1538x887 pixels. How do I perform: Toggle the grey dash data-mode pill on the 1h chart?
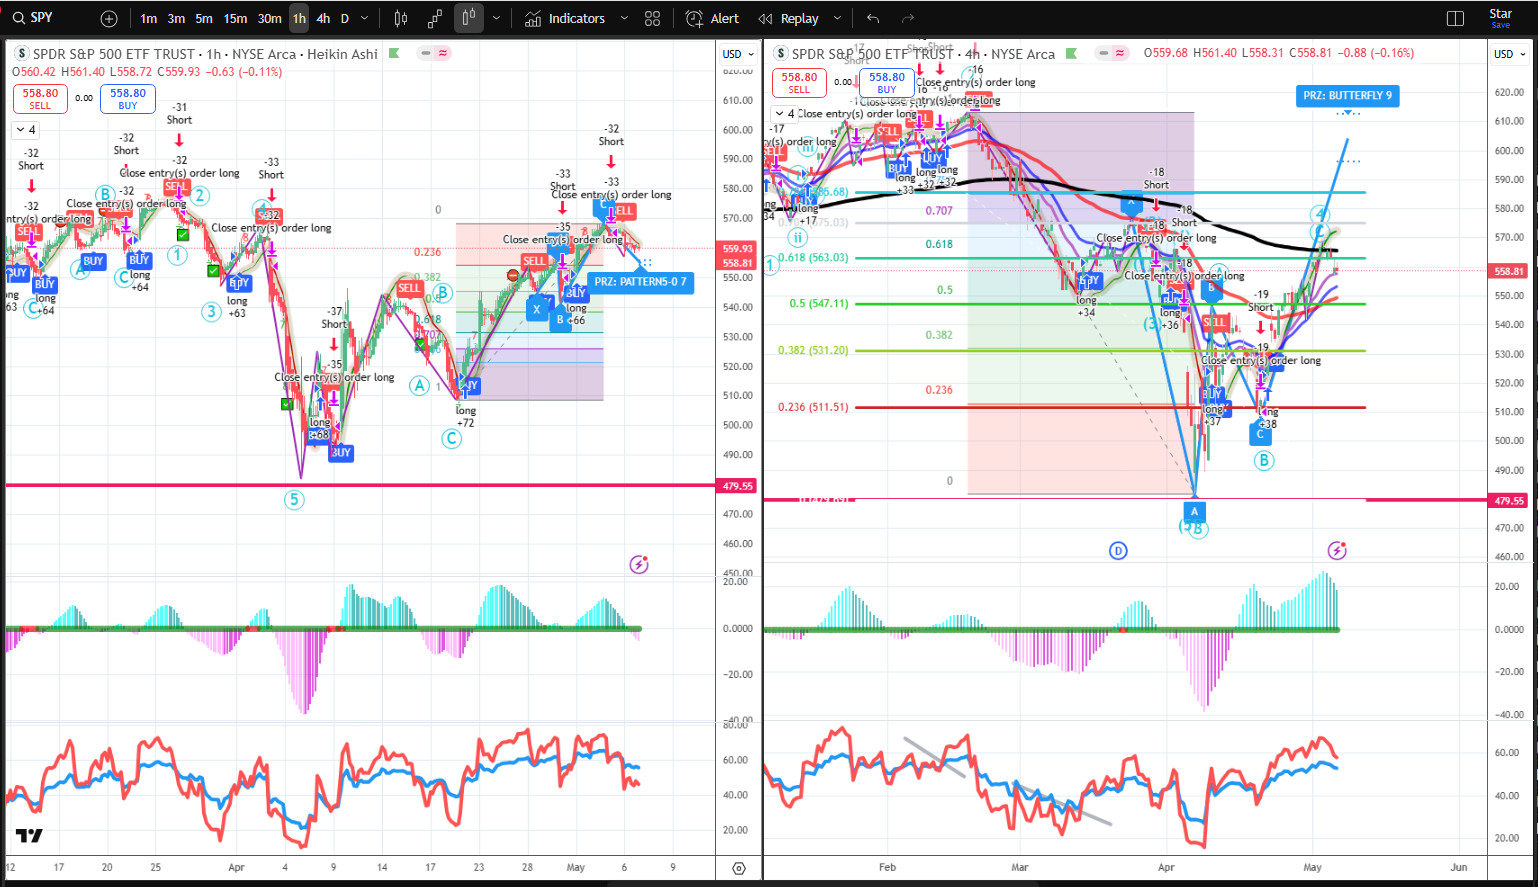click(425, 54)
